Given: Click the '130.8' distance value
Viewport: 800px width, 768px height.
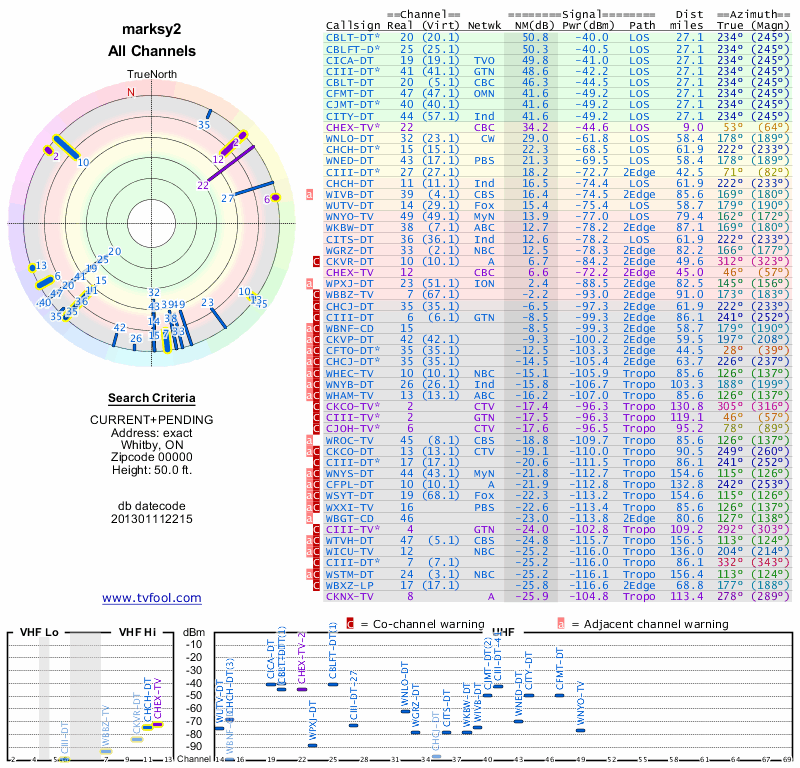Looking at the screenshot, I should [686, 407].
